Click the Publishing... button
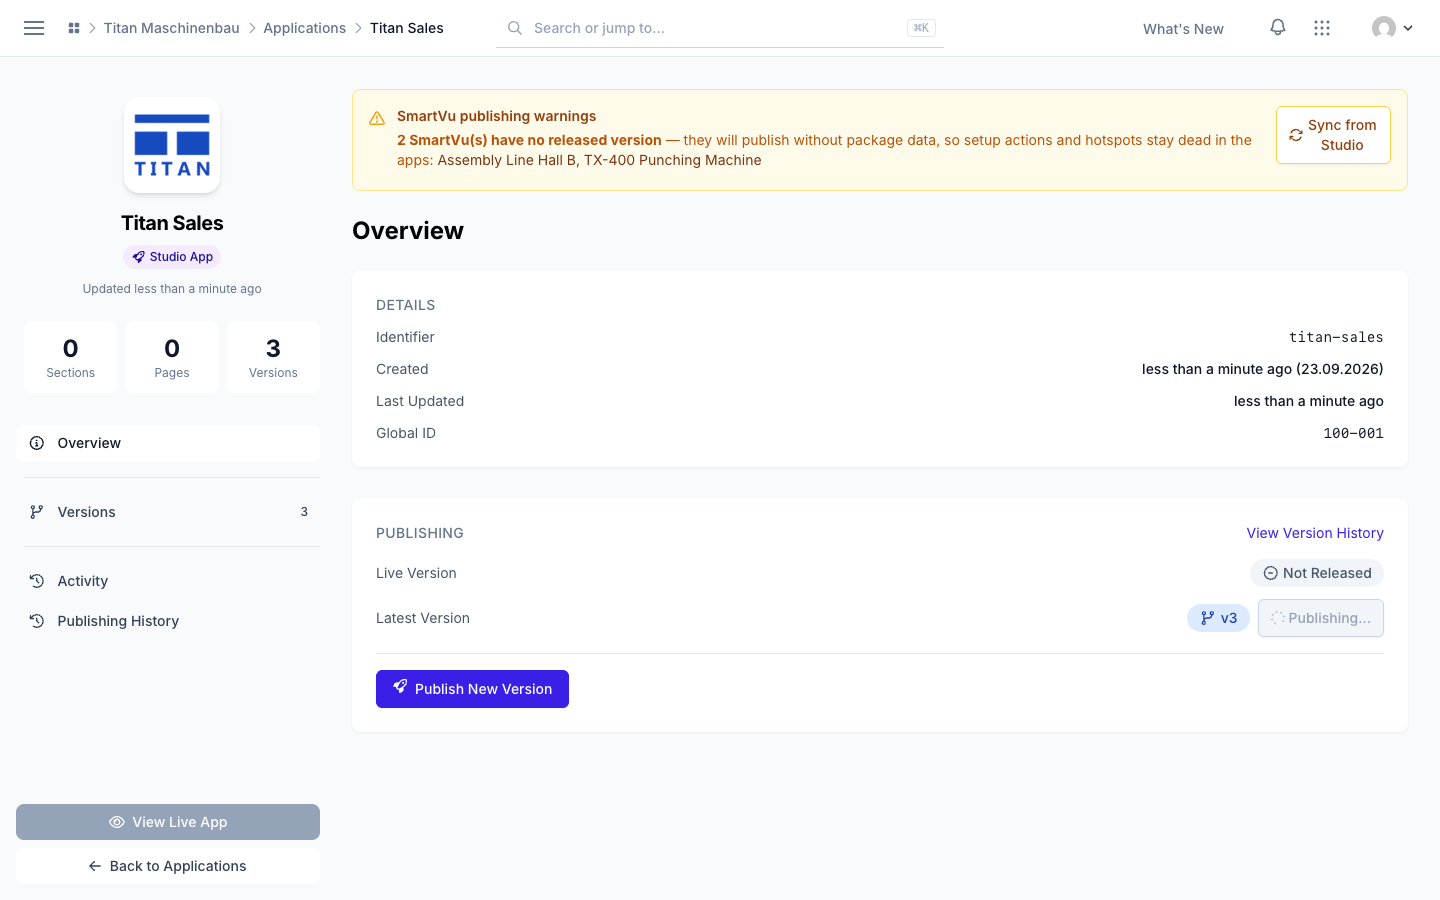 point(1321,618)
